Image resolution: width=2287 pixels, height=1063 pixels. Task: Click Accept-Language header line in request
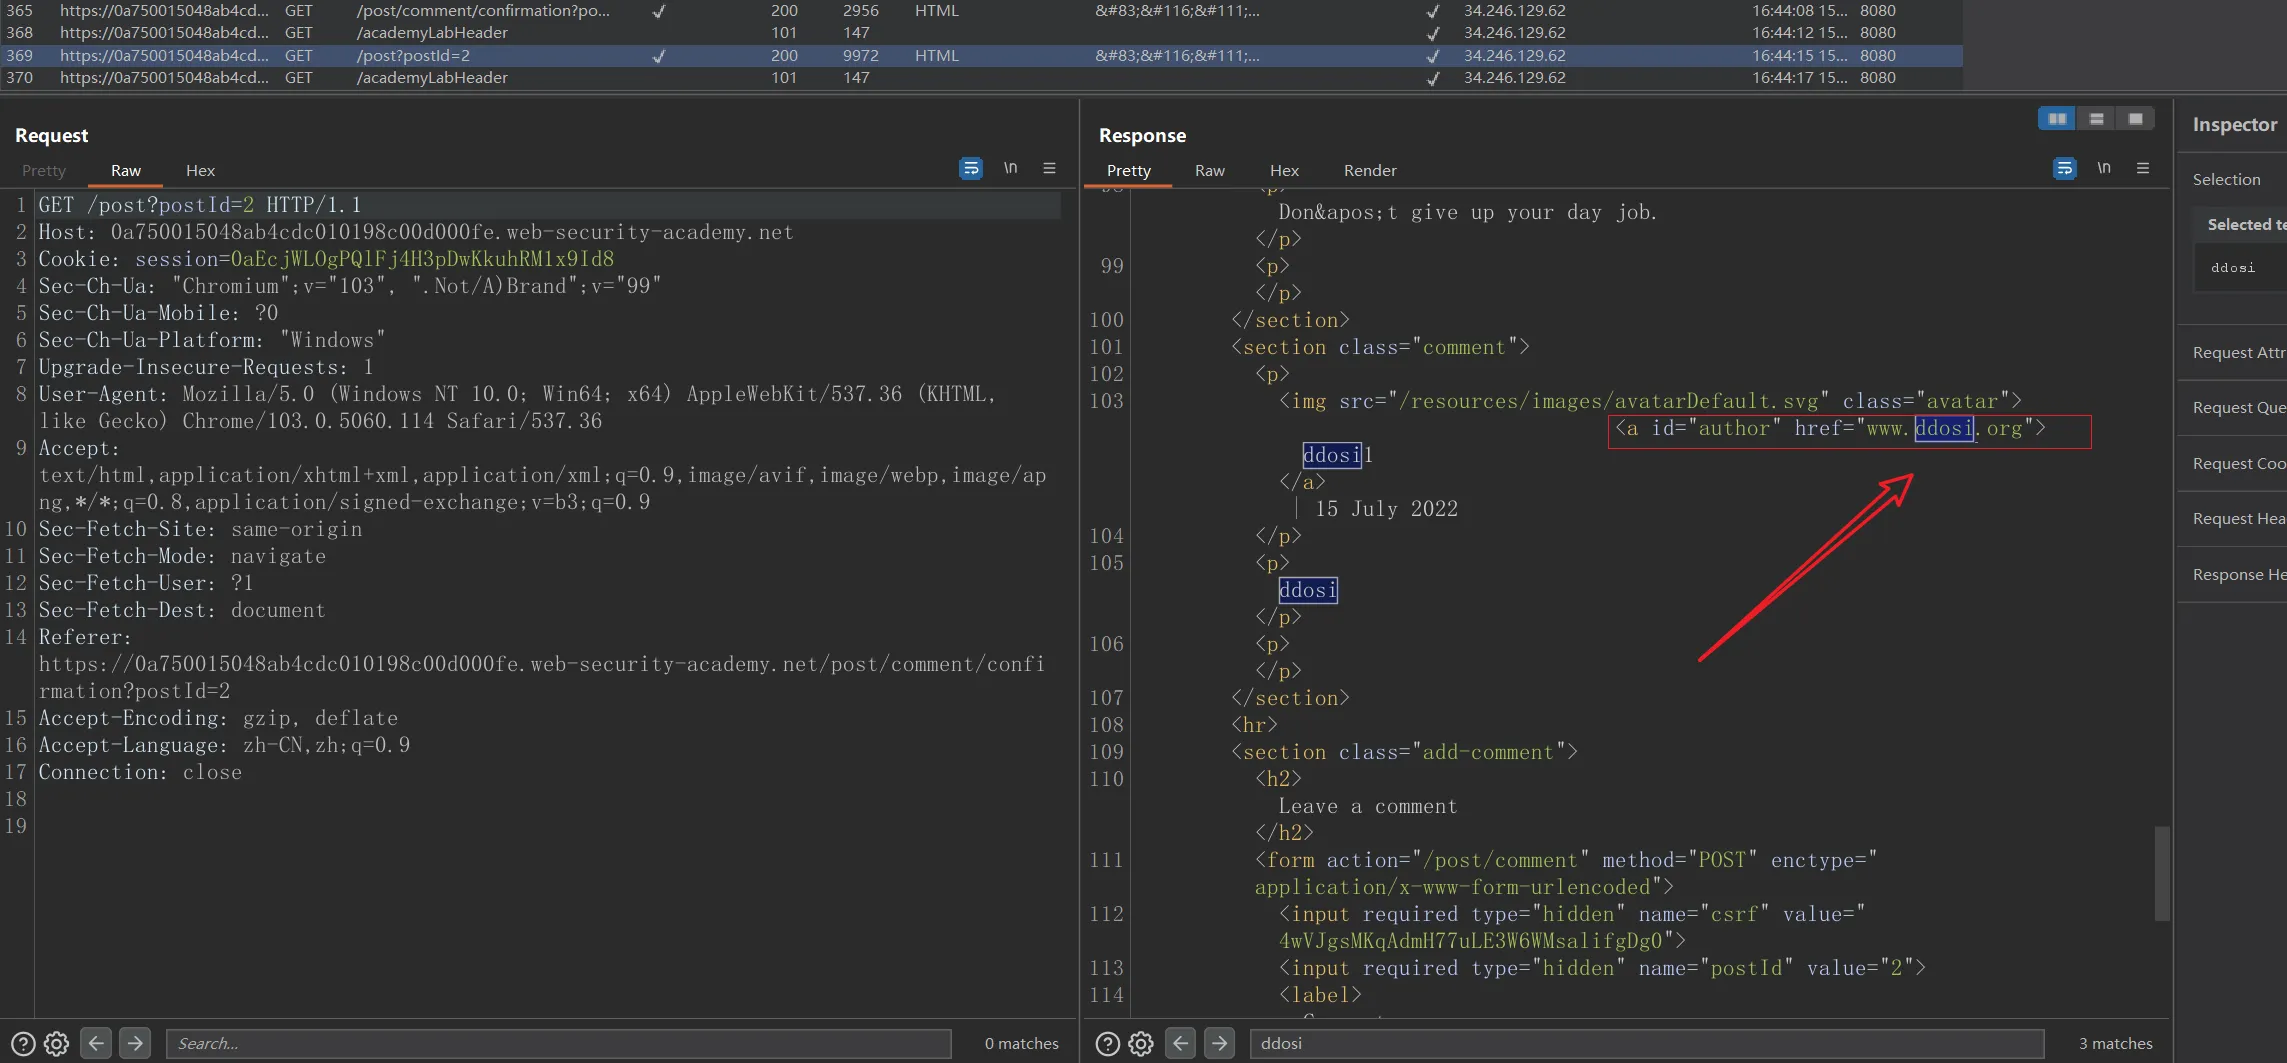[224, 745]
